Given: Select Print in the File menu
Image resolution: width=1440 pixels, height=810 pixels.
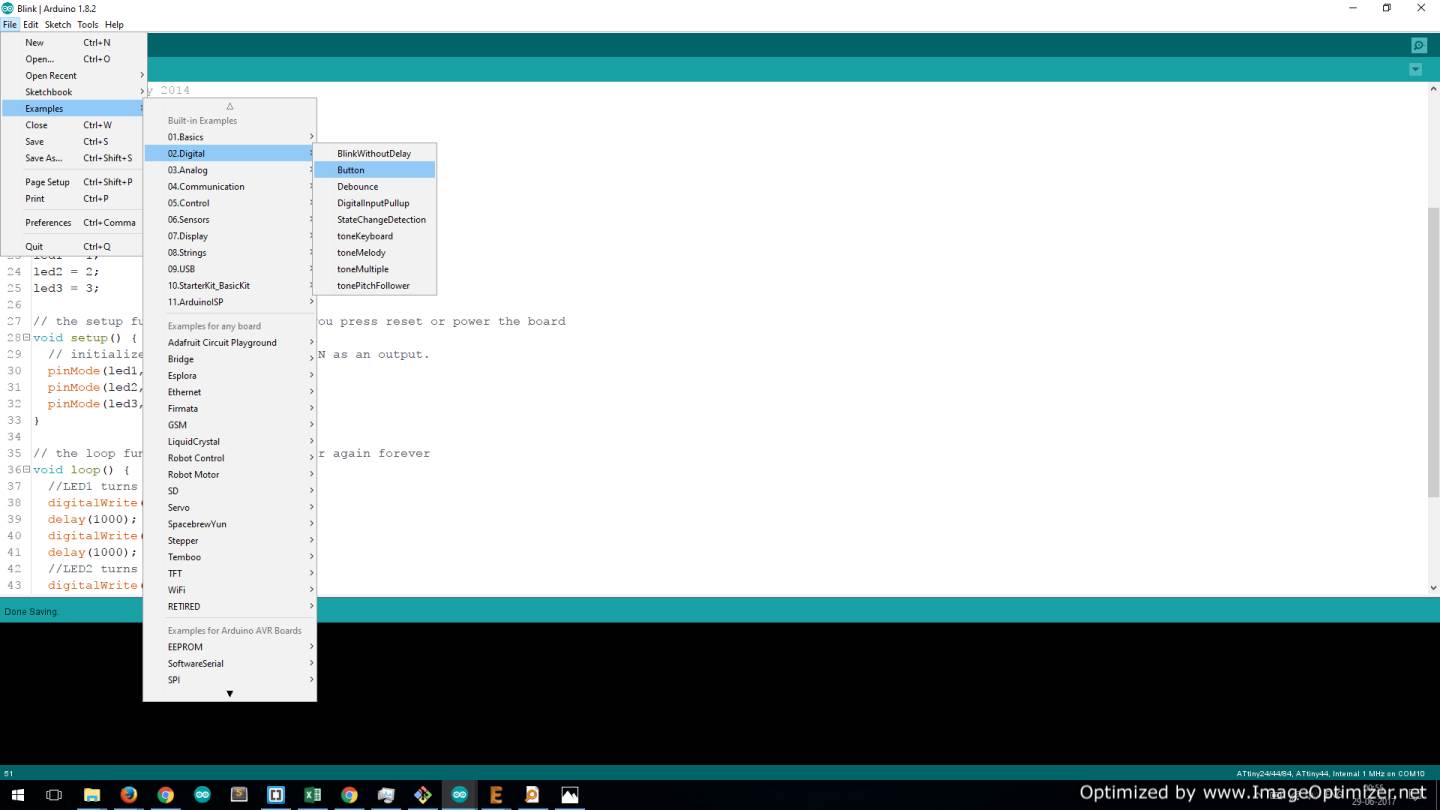Looking at the screenshot, I should (74, 198).
